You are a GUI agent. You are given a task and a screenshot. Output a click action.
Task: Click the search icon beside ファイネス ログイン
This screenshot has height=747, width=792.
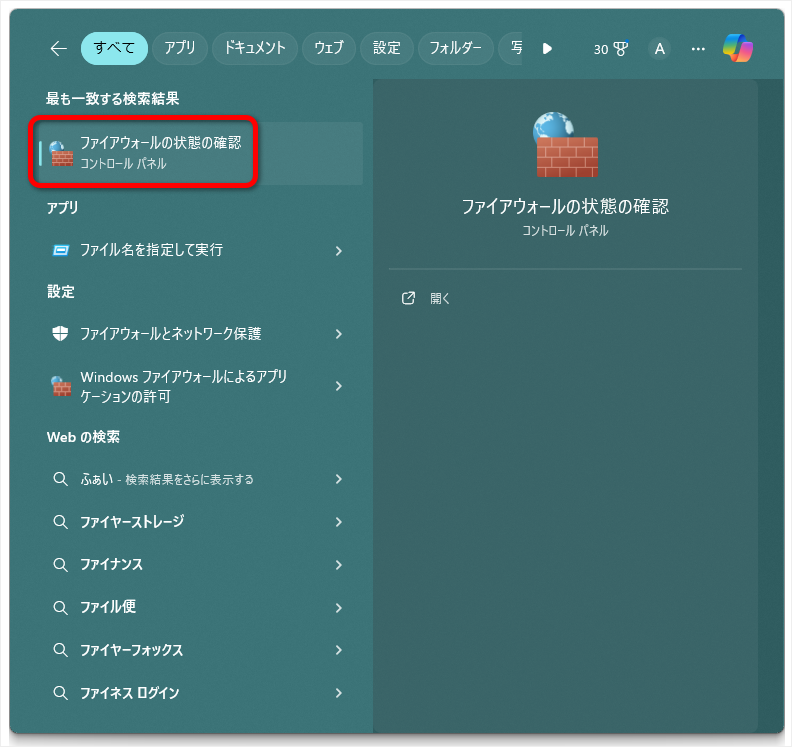click(x=61, y=693)
